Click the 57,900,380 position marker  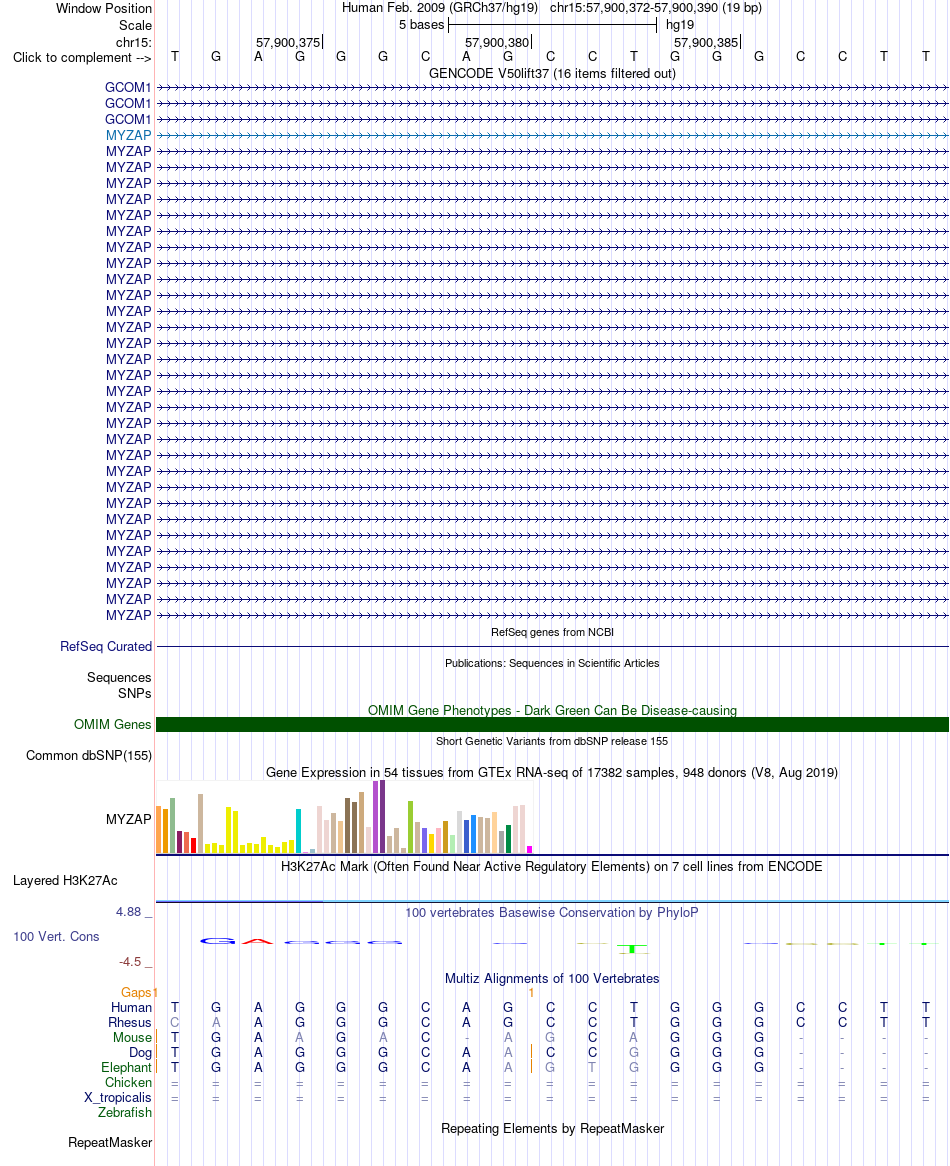pos(497,42)
